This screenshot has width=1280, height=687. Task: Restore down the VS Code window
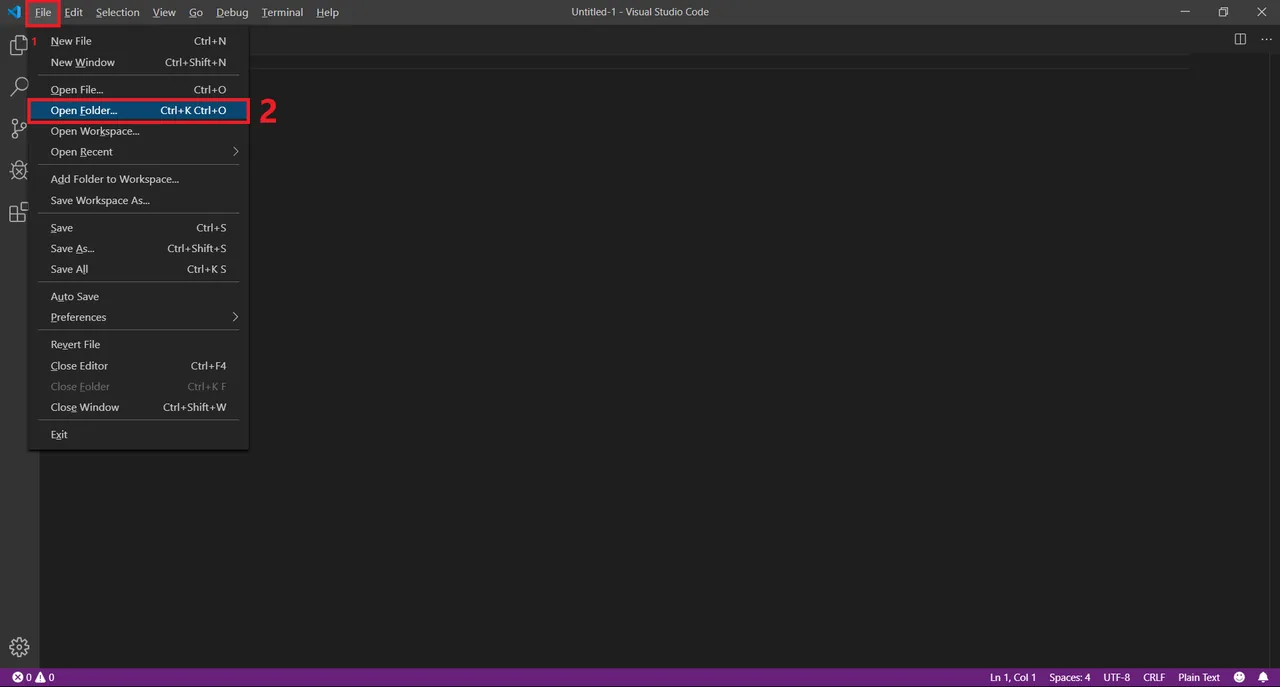click(1223, 12)
